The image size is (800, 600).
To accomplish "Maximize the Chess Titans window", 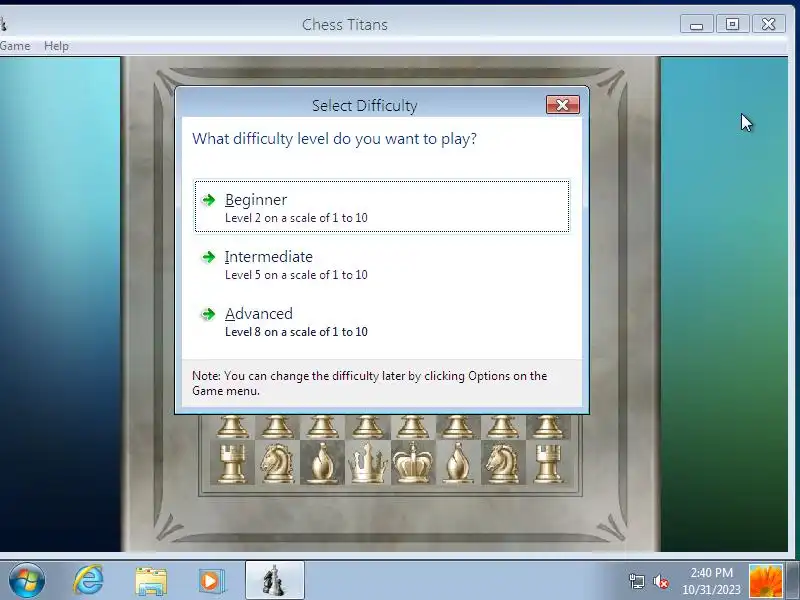I will pos(733,24).
